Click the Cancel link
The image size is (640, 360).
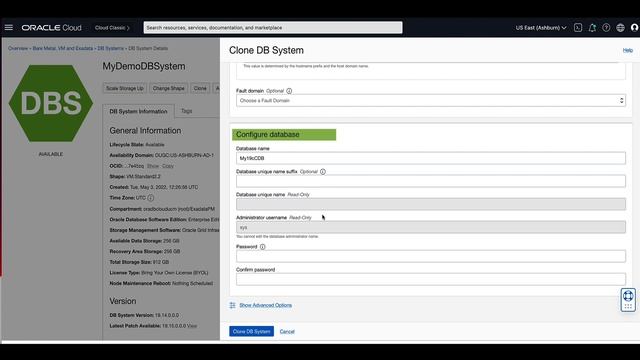(x=287, y=331)
